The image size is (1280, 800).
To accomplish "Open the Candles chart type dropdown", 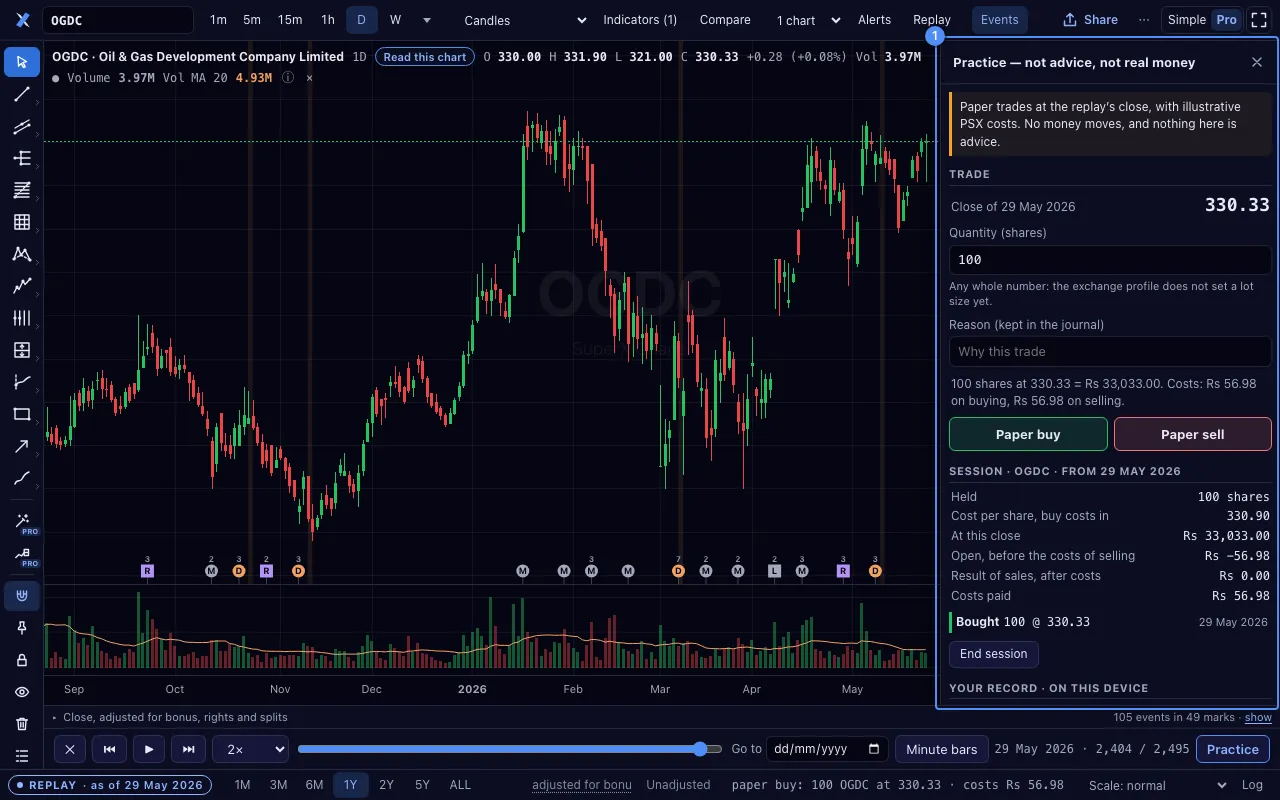I will (524, 20).
